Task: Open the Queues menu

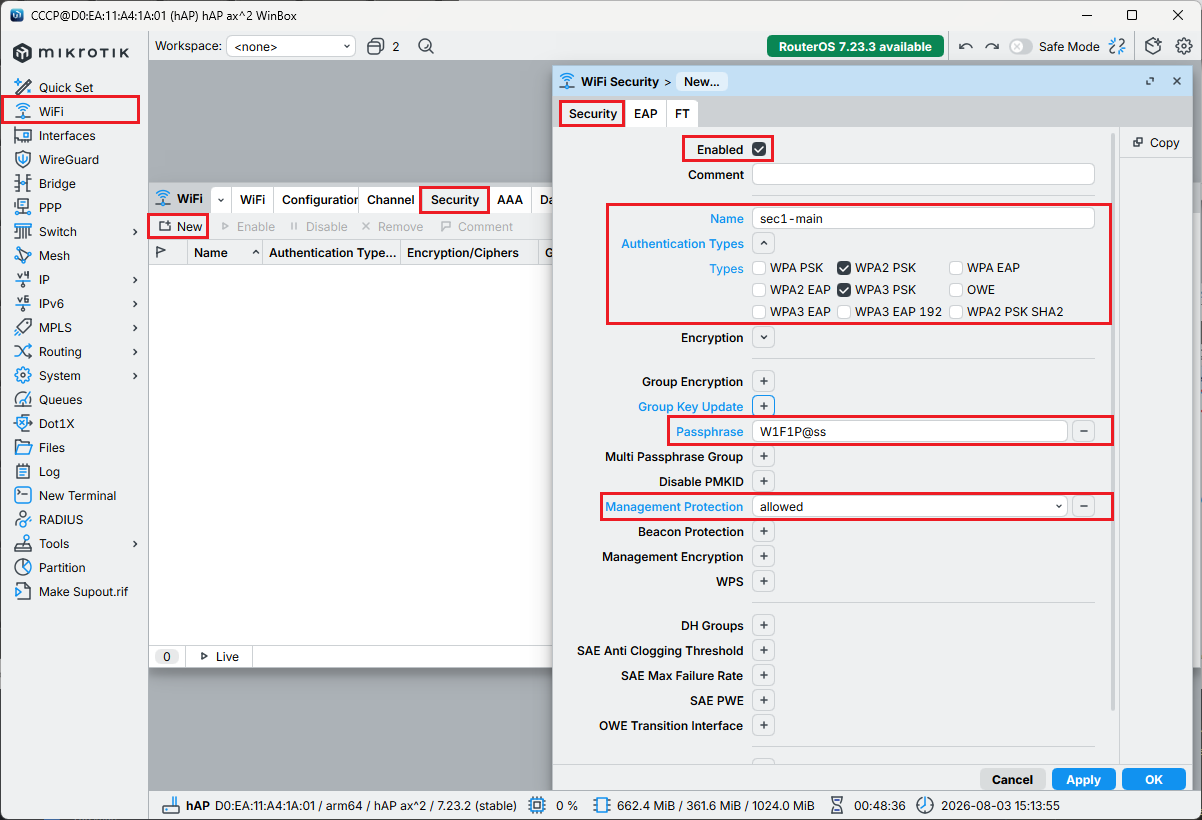Action: (60, 399)
